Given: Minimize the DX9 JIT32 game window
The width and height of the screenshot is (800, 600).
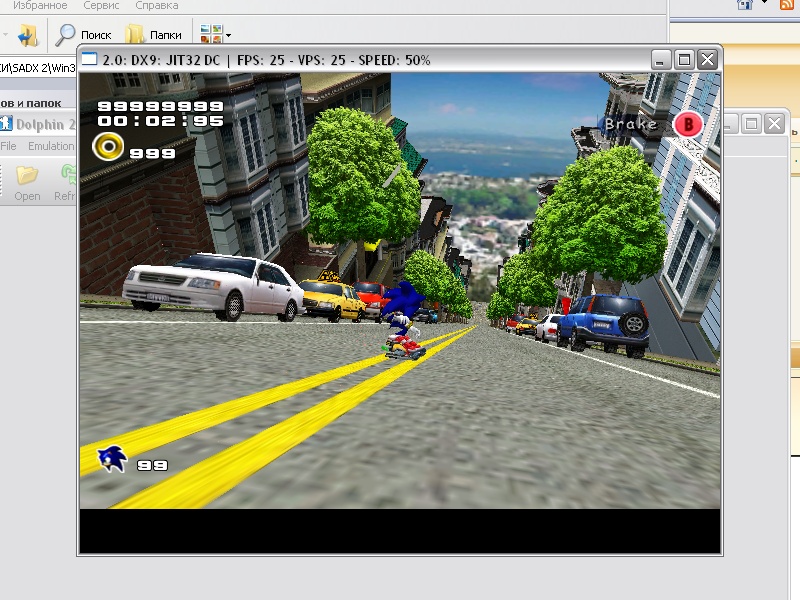Looking at the screenshot, I should coord(662,60).
